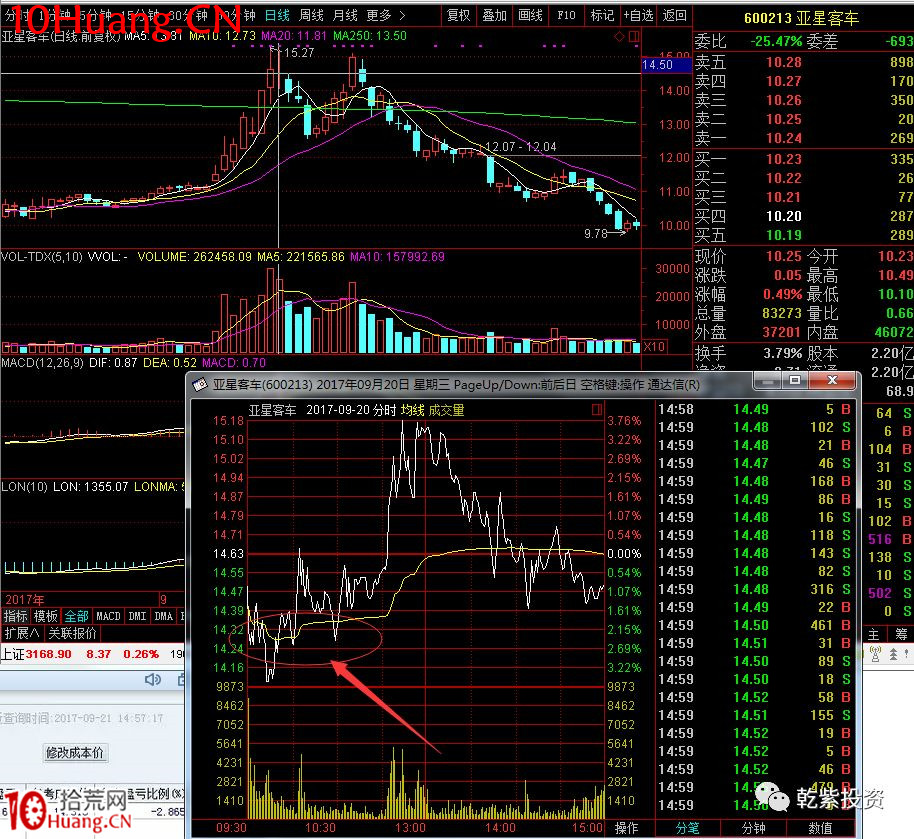Click the X10 volume scale label
This screenshot has height=839, width=914.
(x=654, y=347)
